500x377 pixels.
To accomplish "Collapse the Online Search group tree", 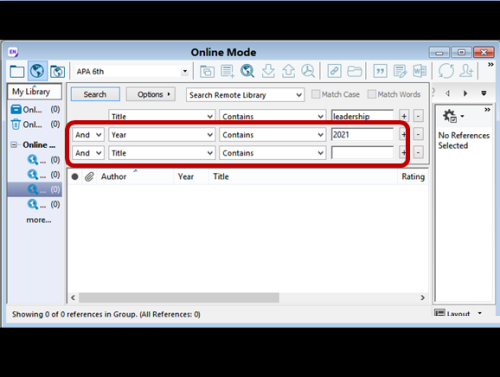I will 14,145.
